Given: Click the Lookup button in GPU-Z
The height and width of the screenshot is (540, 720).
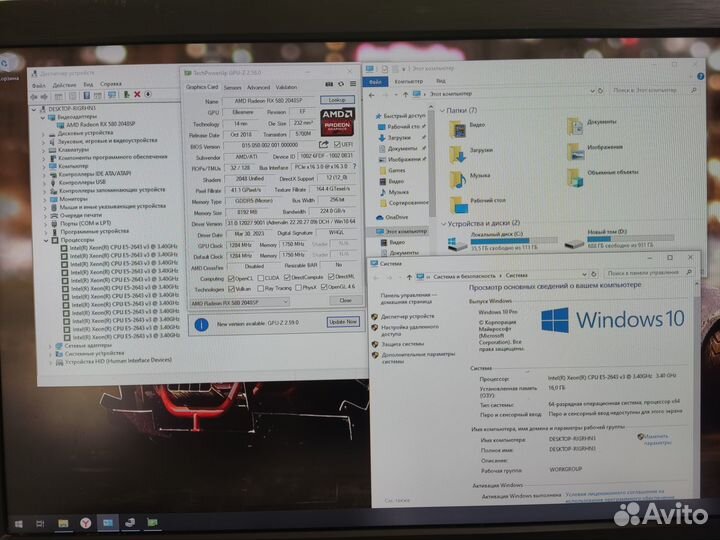Looking at the screenshot, I should pos(336,101).
